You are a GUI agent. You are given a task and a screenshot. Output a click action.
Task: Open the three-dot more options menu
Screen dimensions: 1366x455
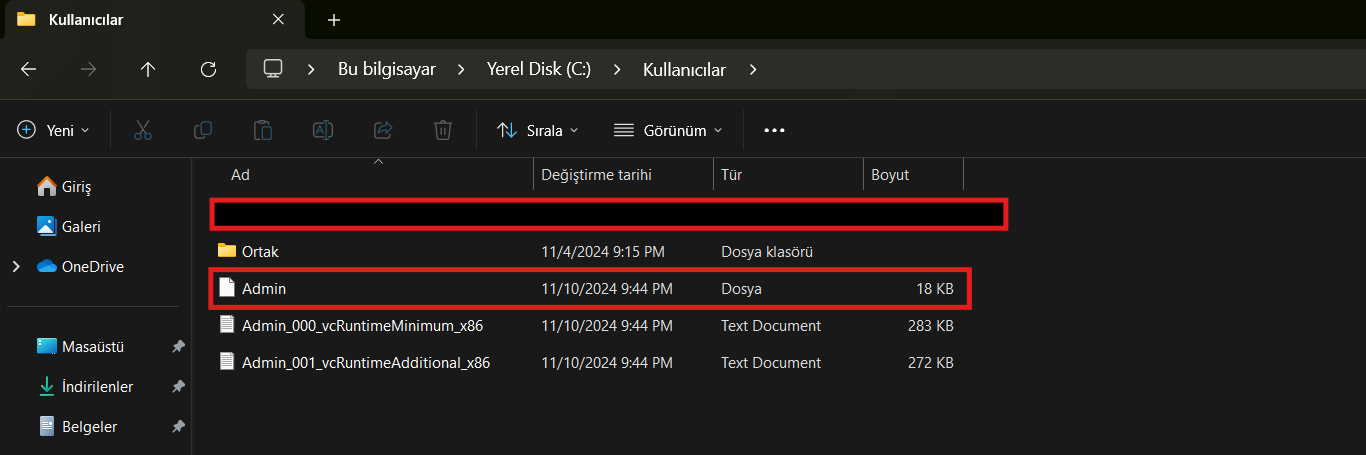click(x=774, y=130)
